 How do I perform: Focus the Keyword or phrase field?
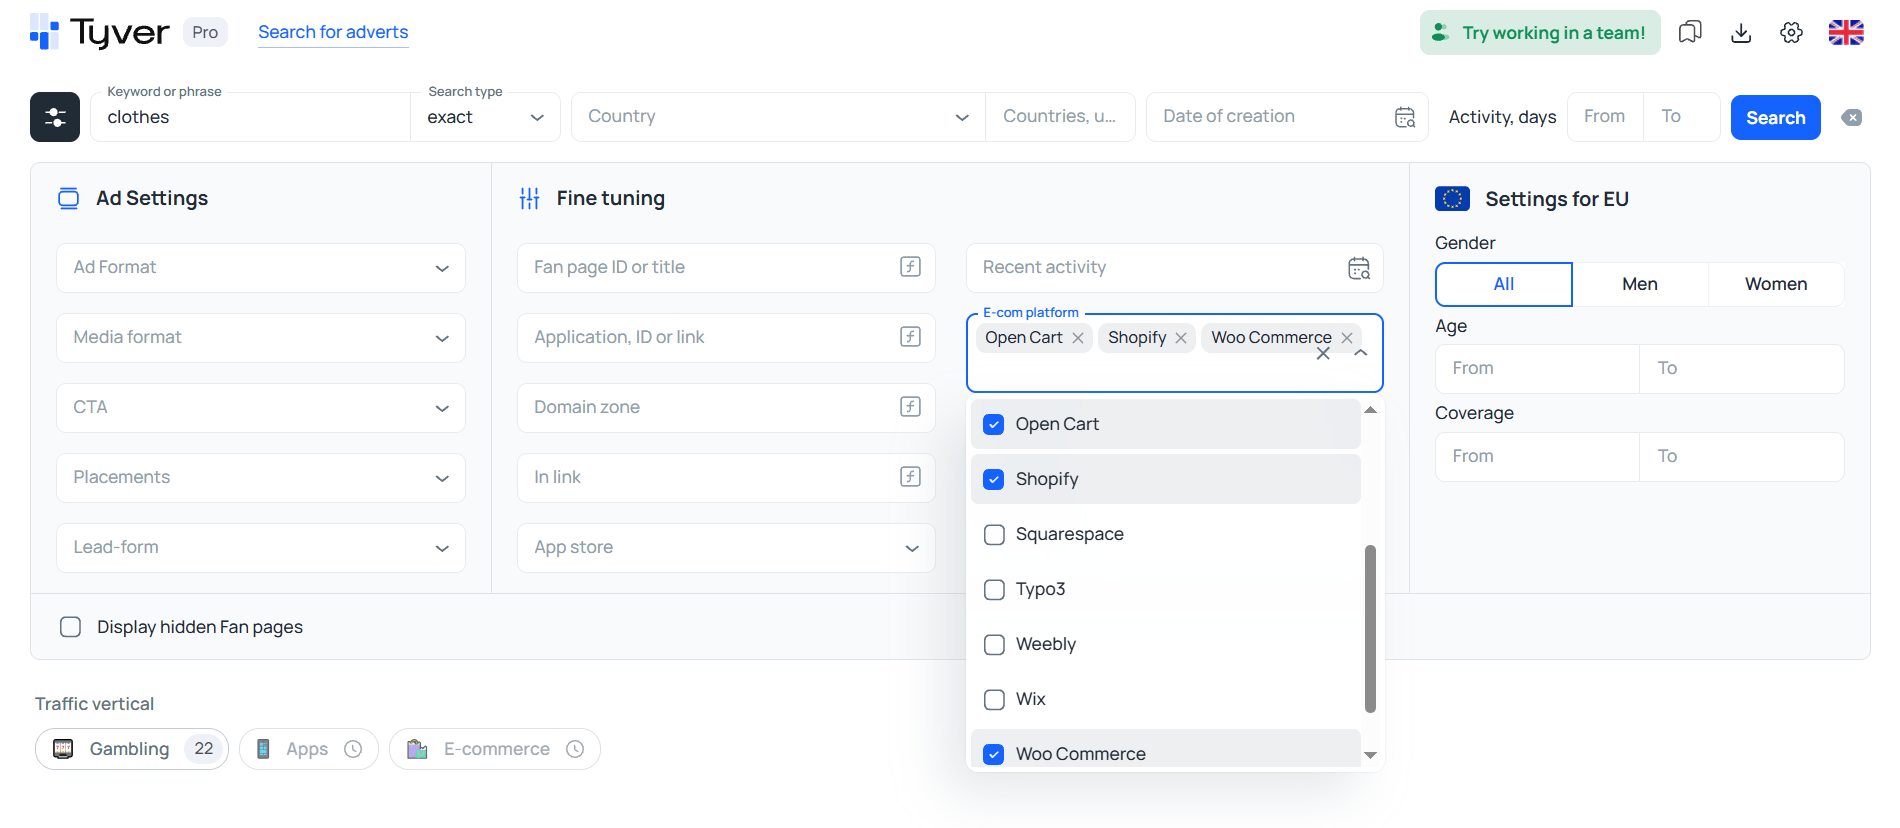click(250, 117)
